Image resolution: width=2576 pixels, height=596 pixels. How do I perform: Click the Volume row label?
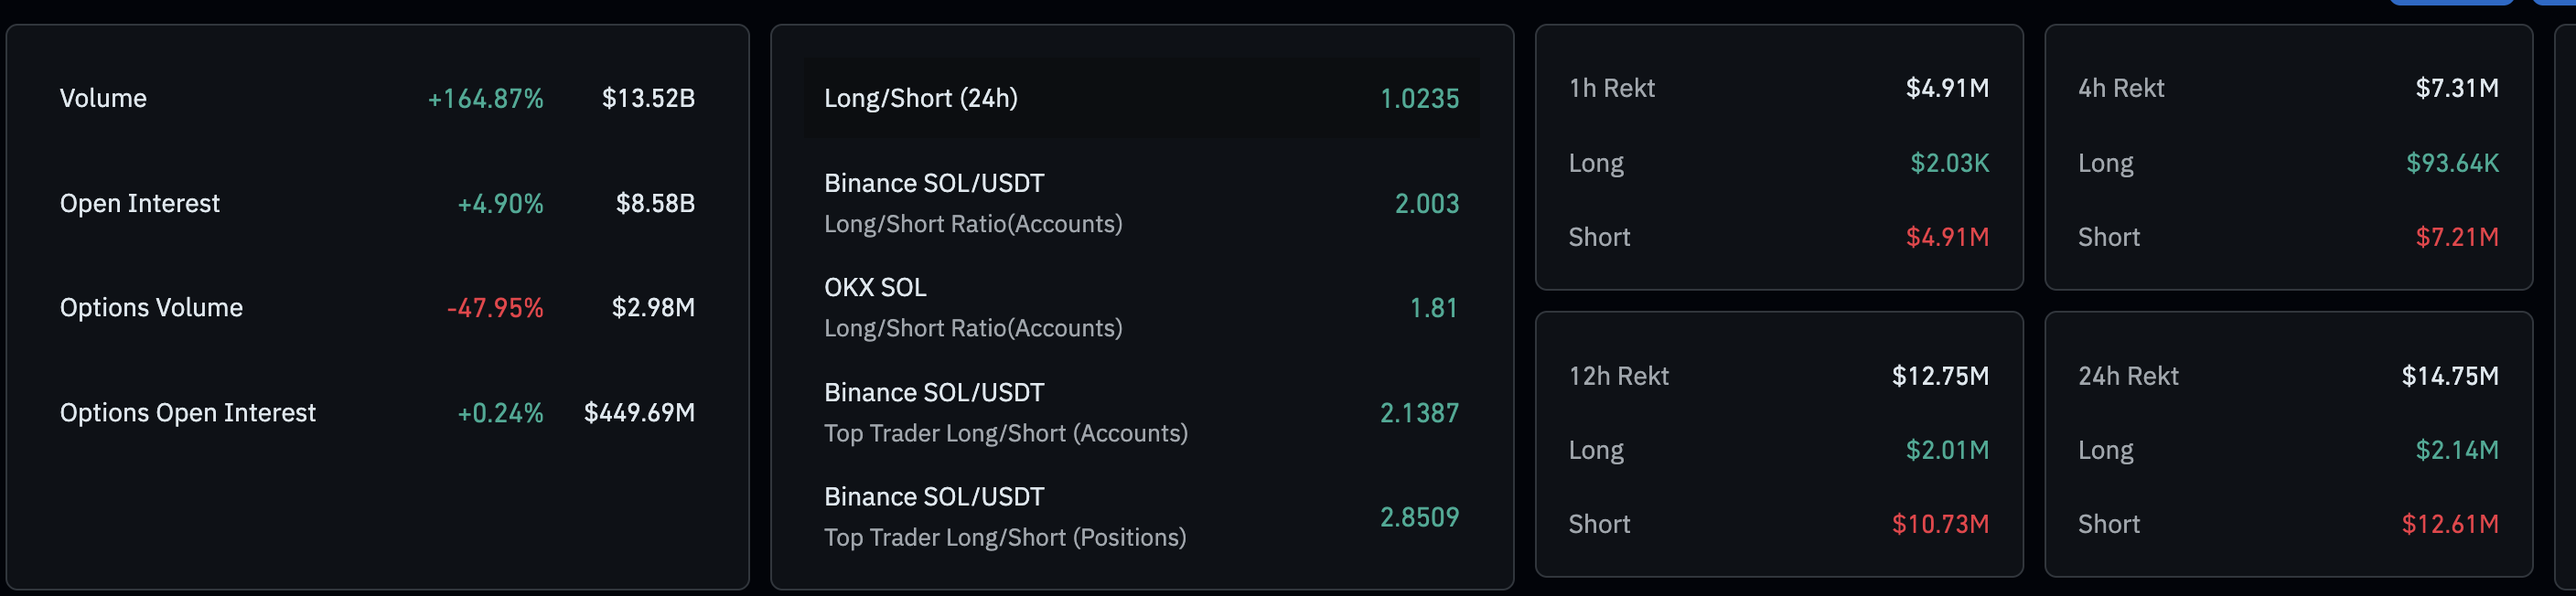coord(103,98)
